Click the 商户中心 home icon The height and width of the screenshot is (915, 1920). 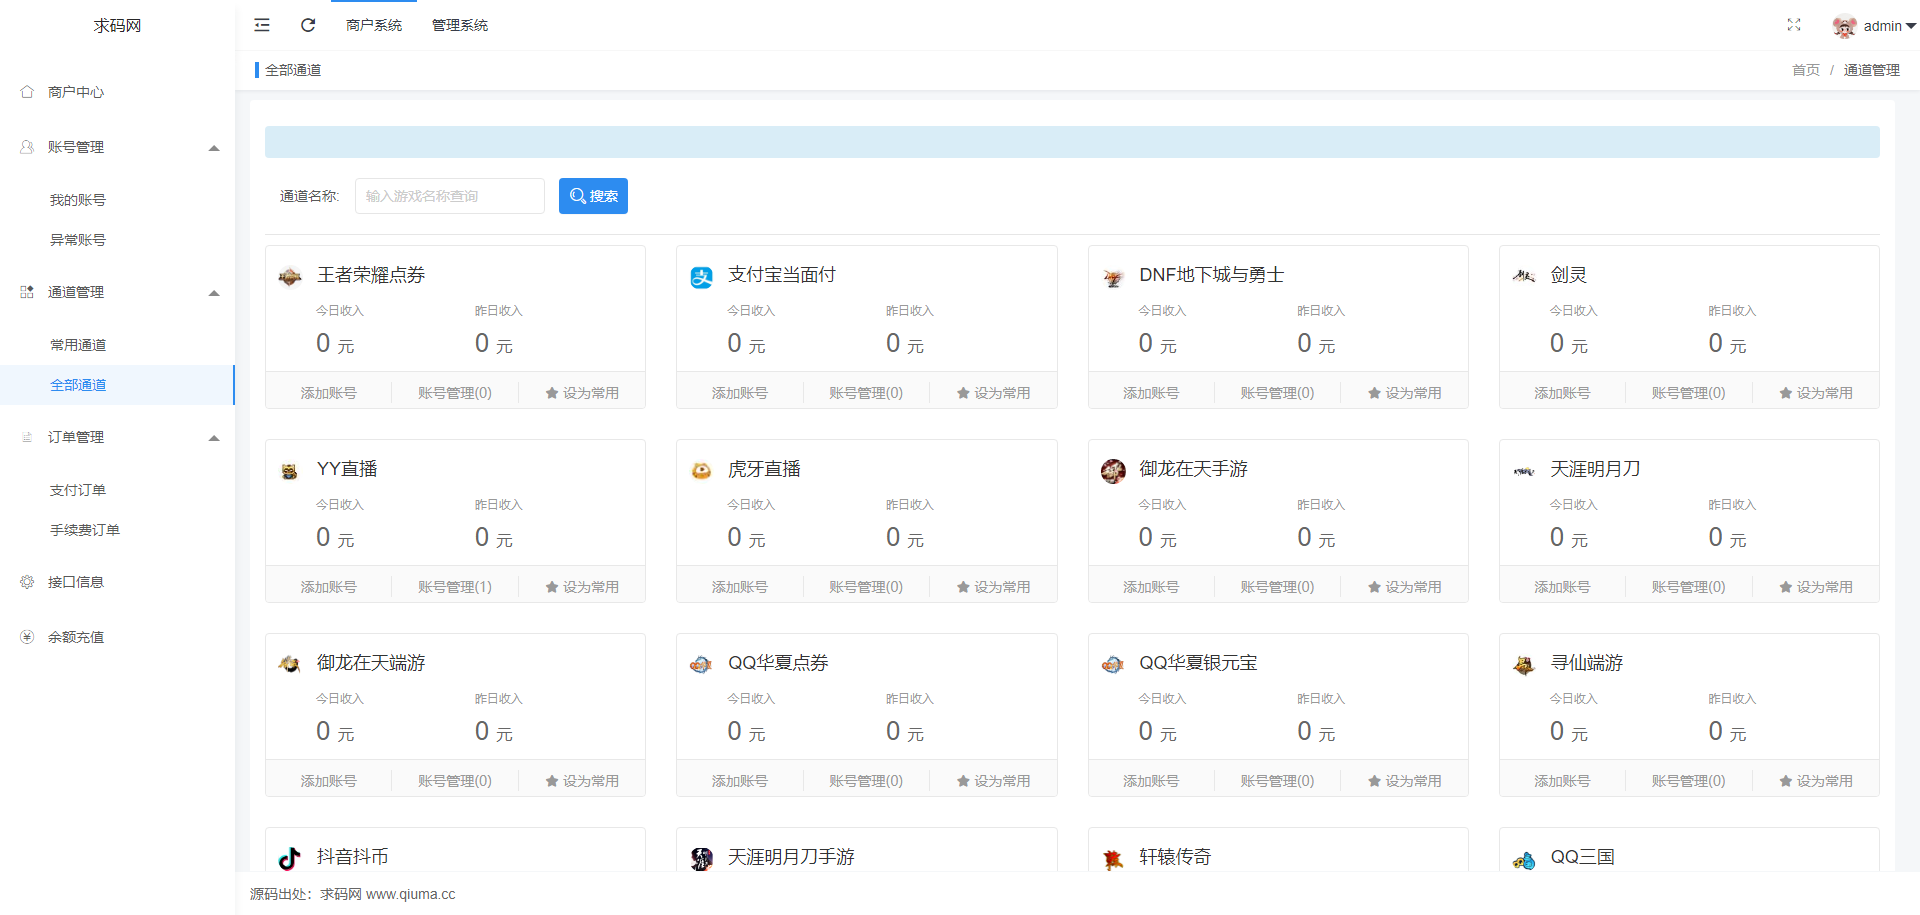pyautogui.click(x=27, y=92)
